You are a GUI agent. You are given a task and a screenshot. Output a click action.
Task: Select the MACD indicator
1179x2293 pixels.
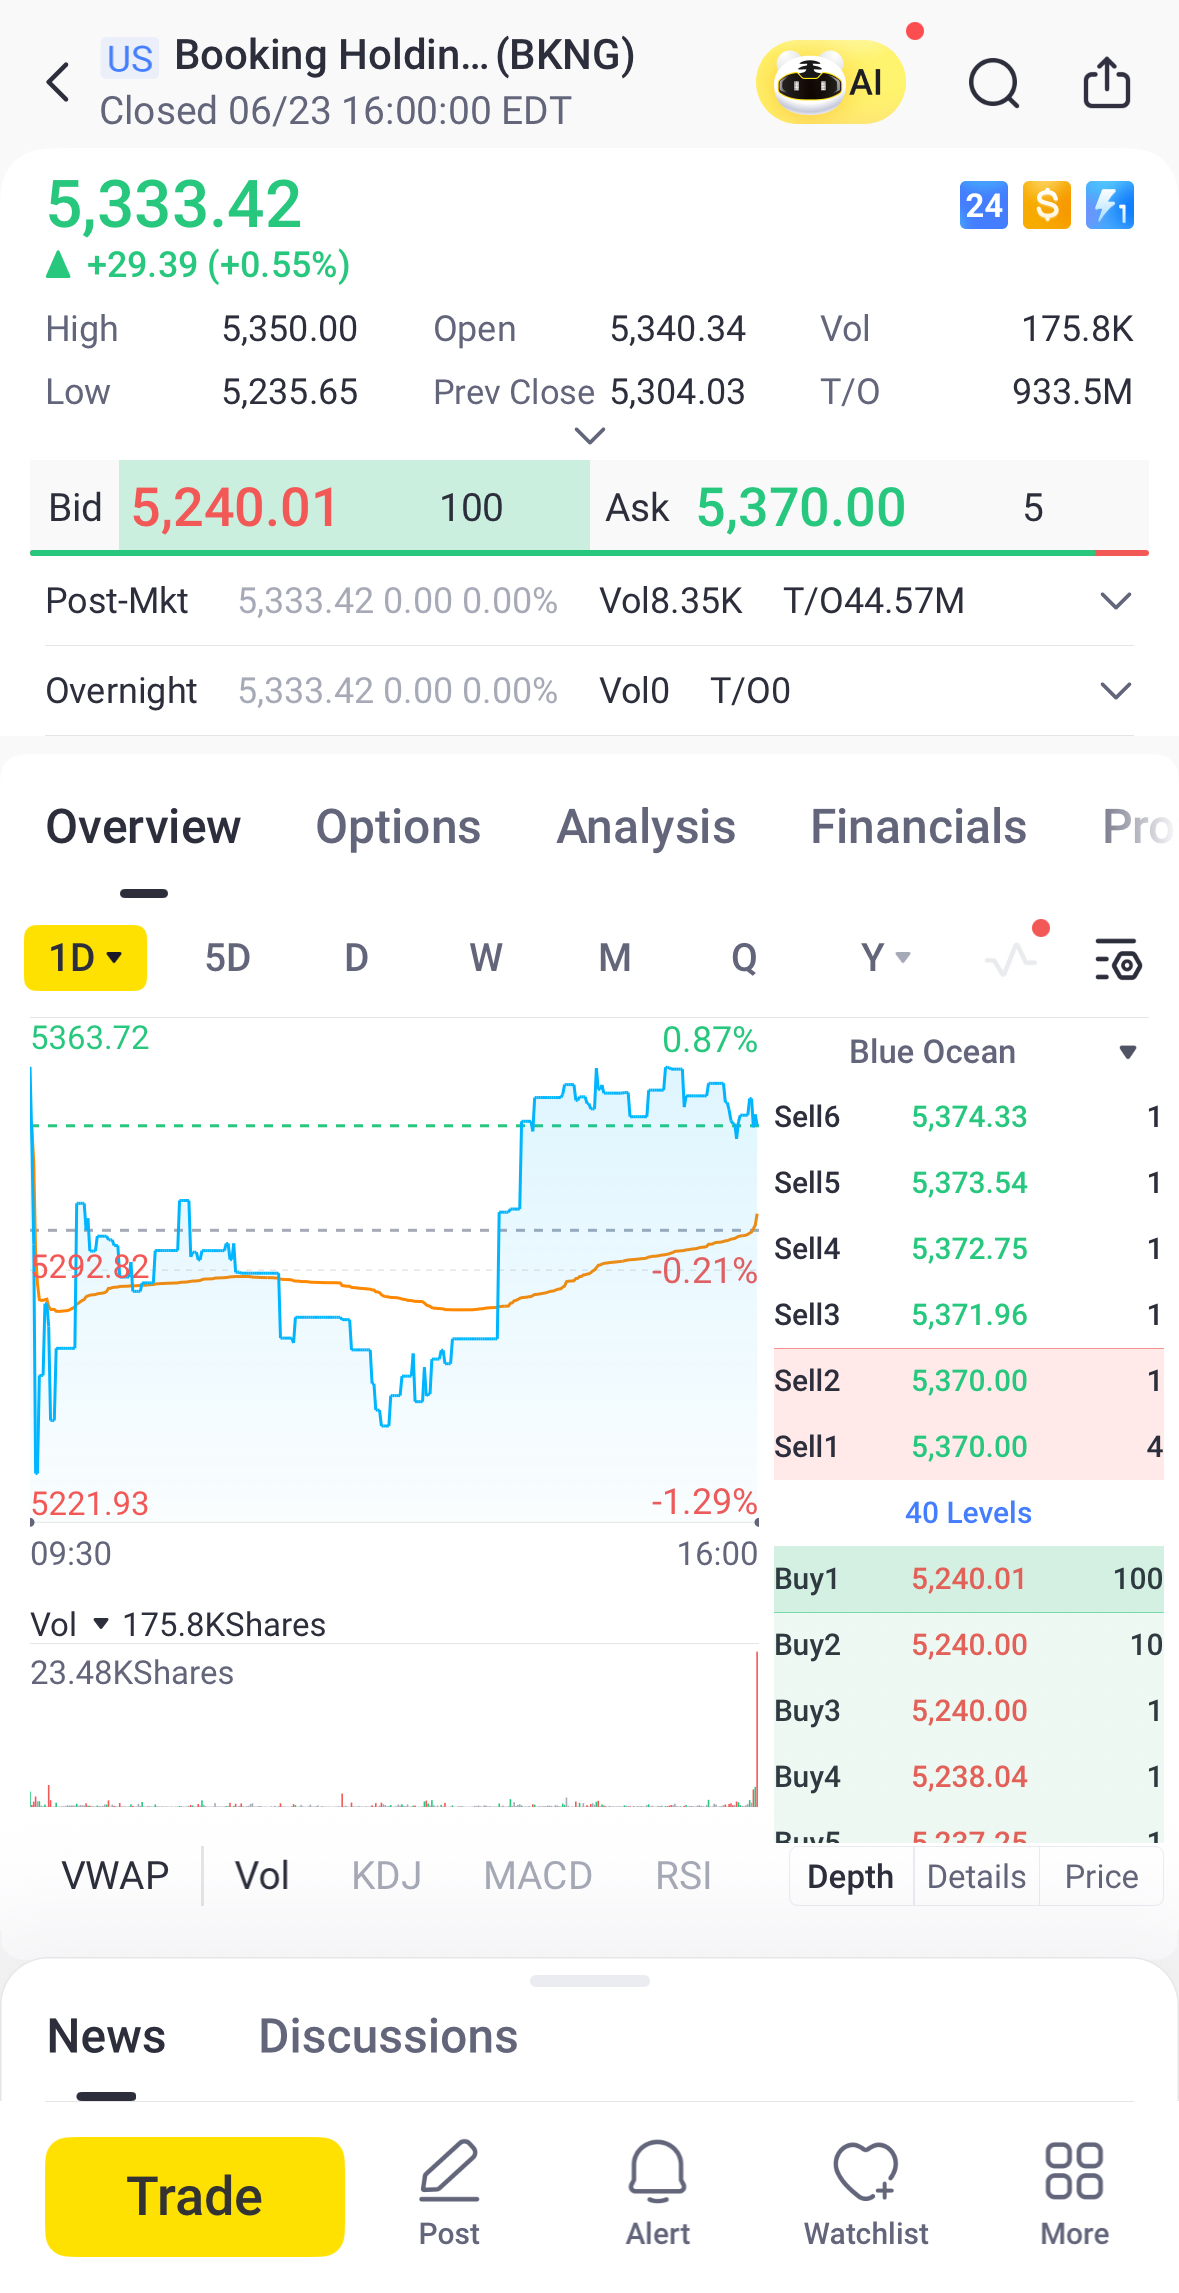pyautogui.click(x=538, y=1876)
